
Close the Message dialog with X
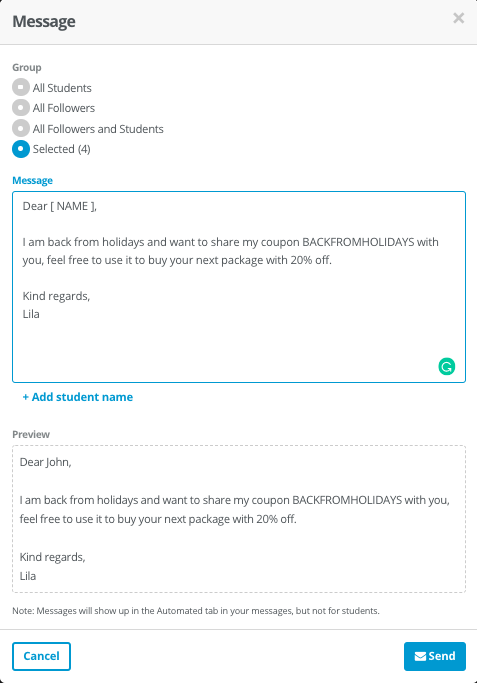click(x=458, y=18)
